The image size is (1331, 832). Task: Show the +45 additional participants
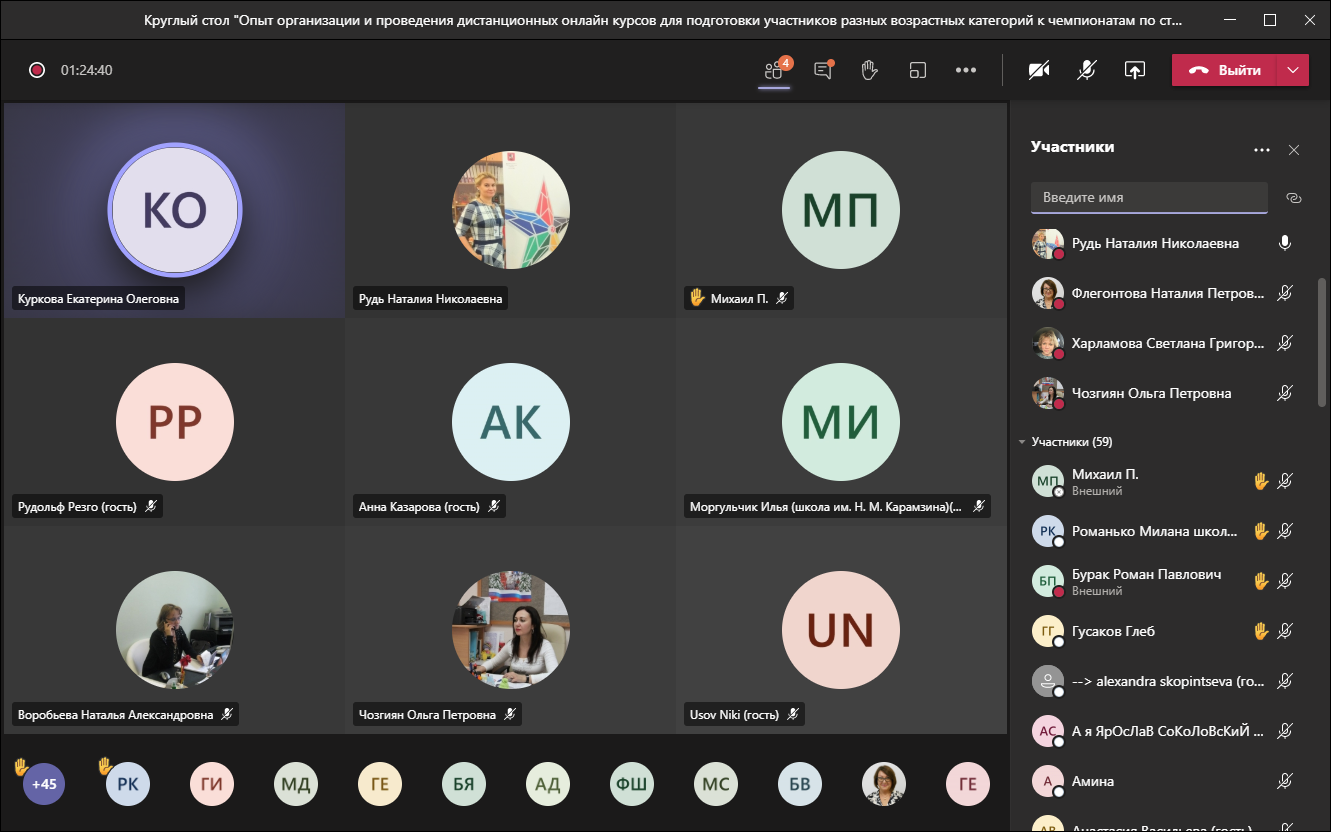coord(44,784)
